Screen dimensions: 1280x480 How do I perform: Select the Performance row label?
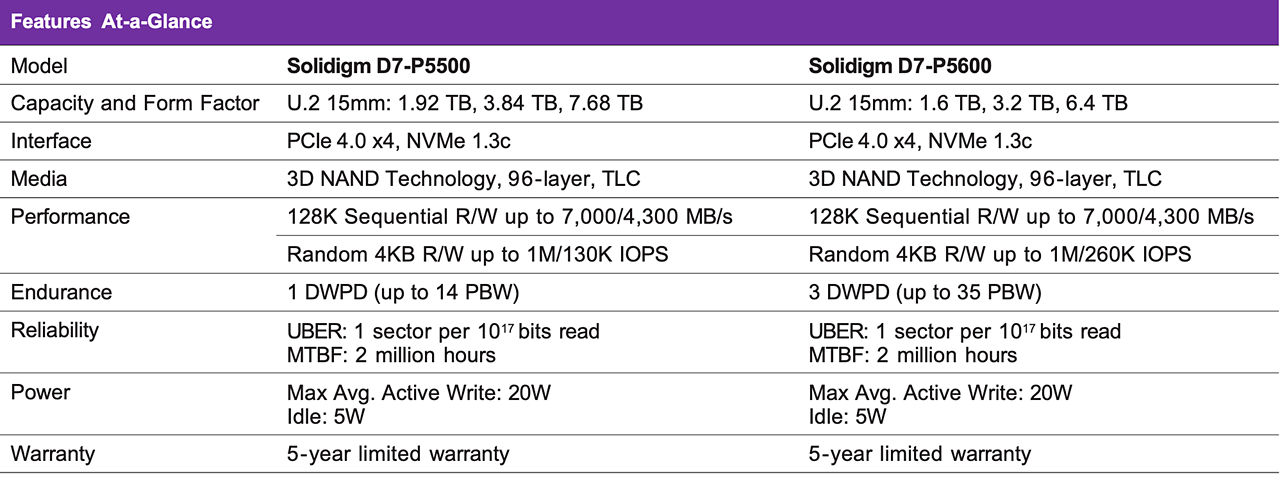coord(70,216)
